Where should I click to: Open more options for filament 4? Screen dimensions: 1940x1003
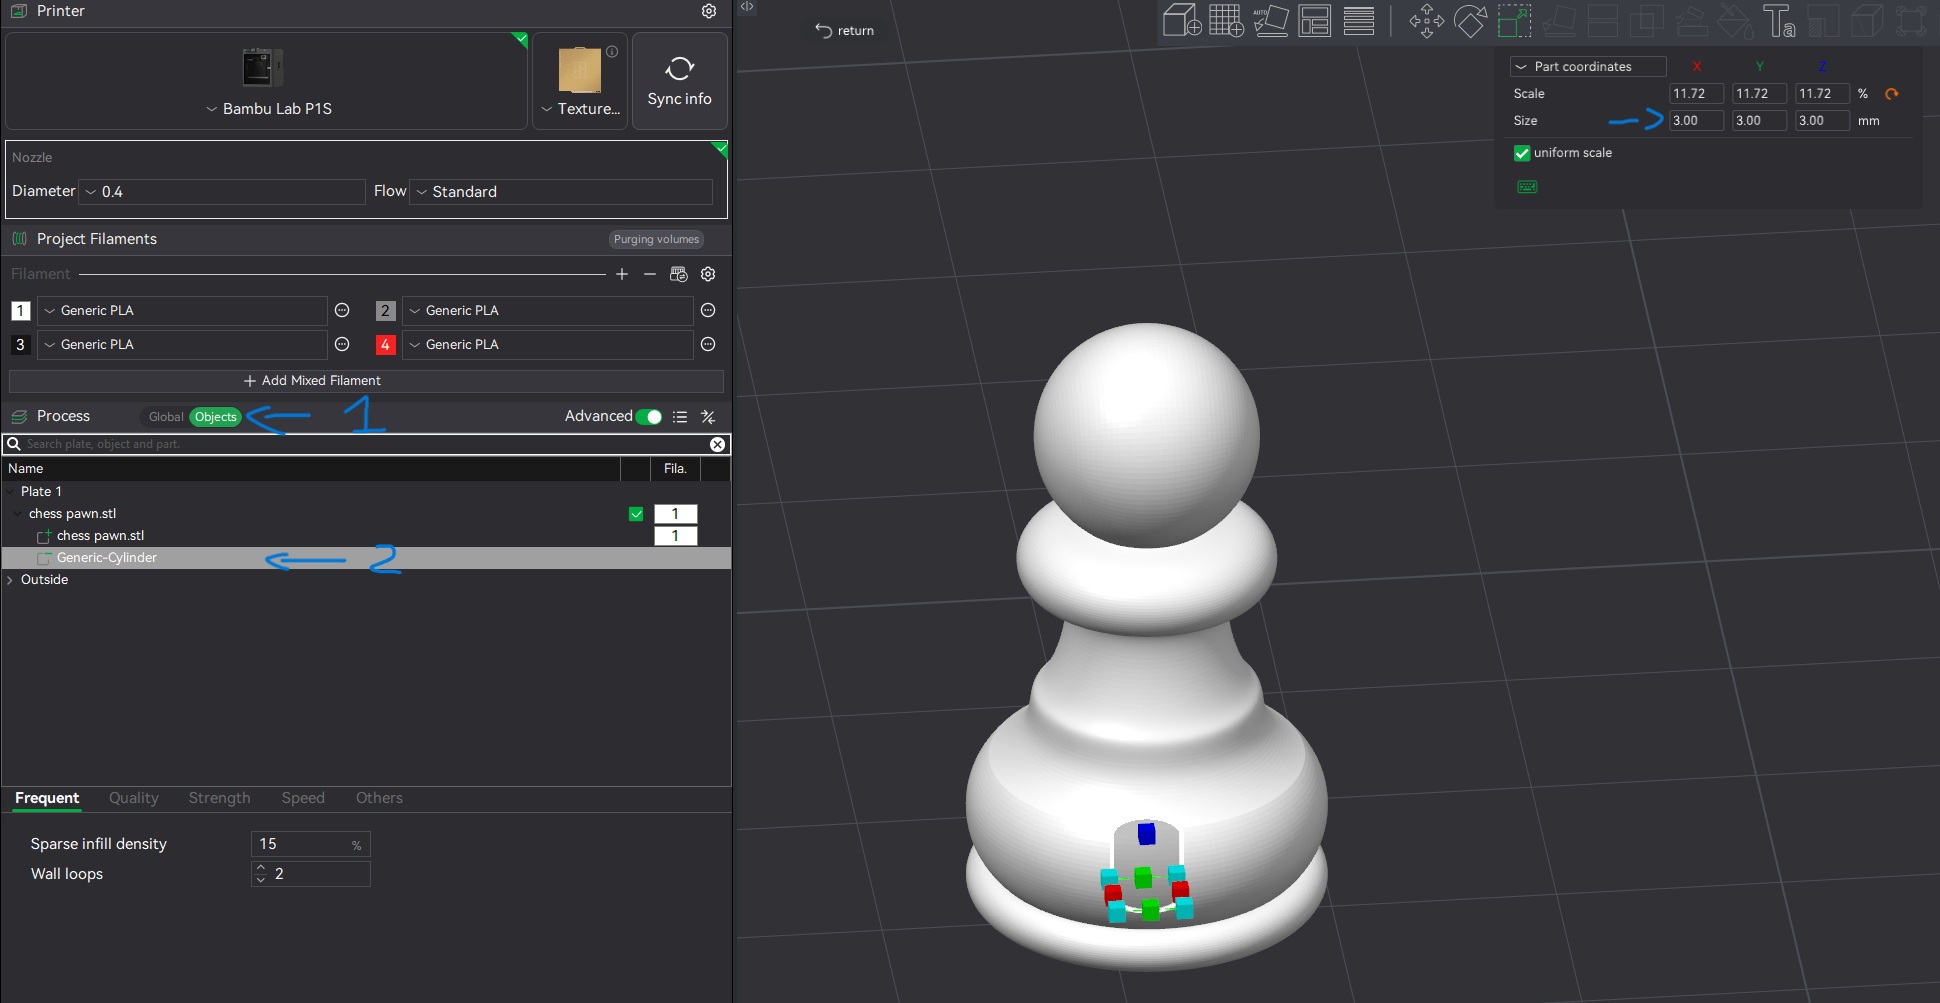coord(708,345)
